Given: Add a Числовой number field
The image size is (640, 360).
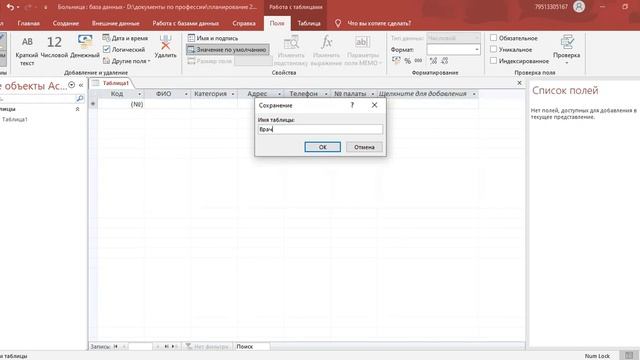Looking at the screenshot, I should click(54, 47).
